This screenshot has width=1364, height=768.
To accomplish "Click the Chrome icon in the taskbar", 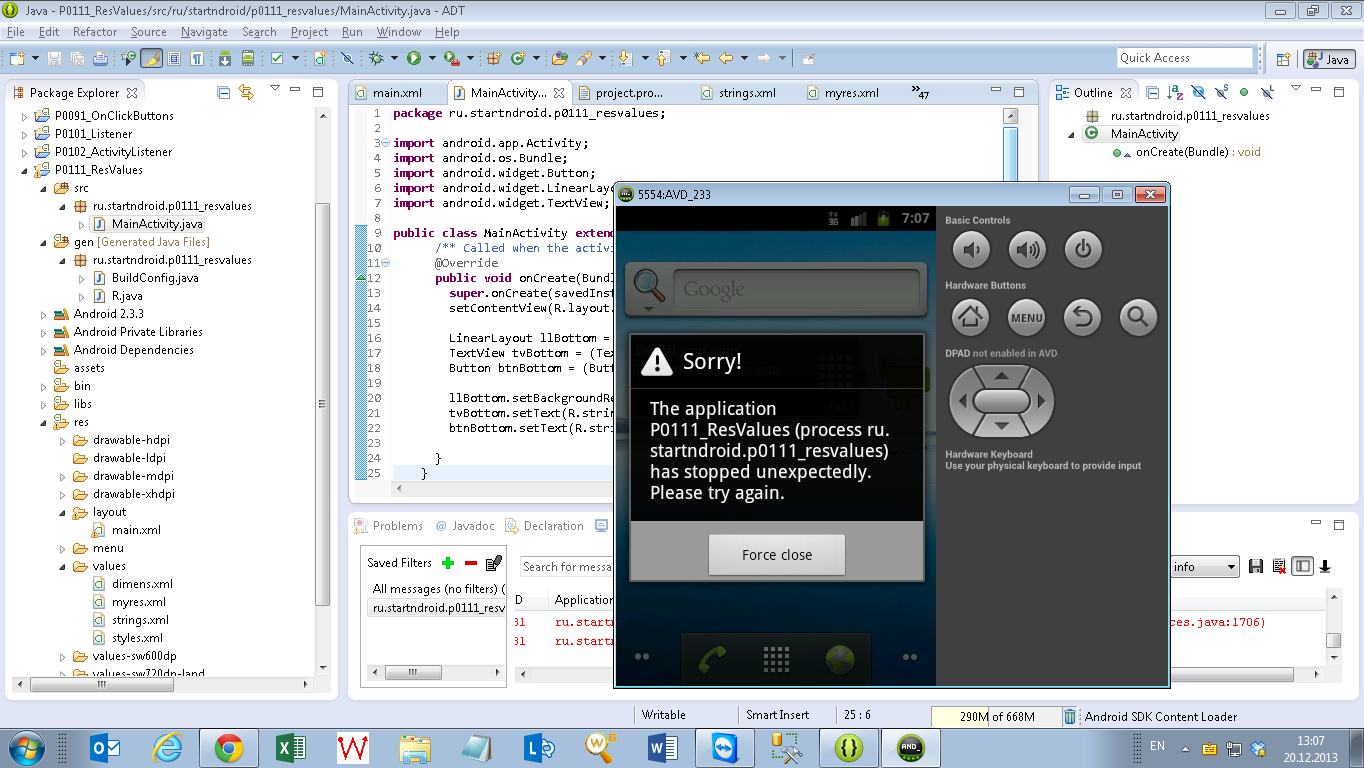I will 228,747.
